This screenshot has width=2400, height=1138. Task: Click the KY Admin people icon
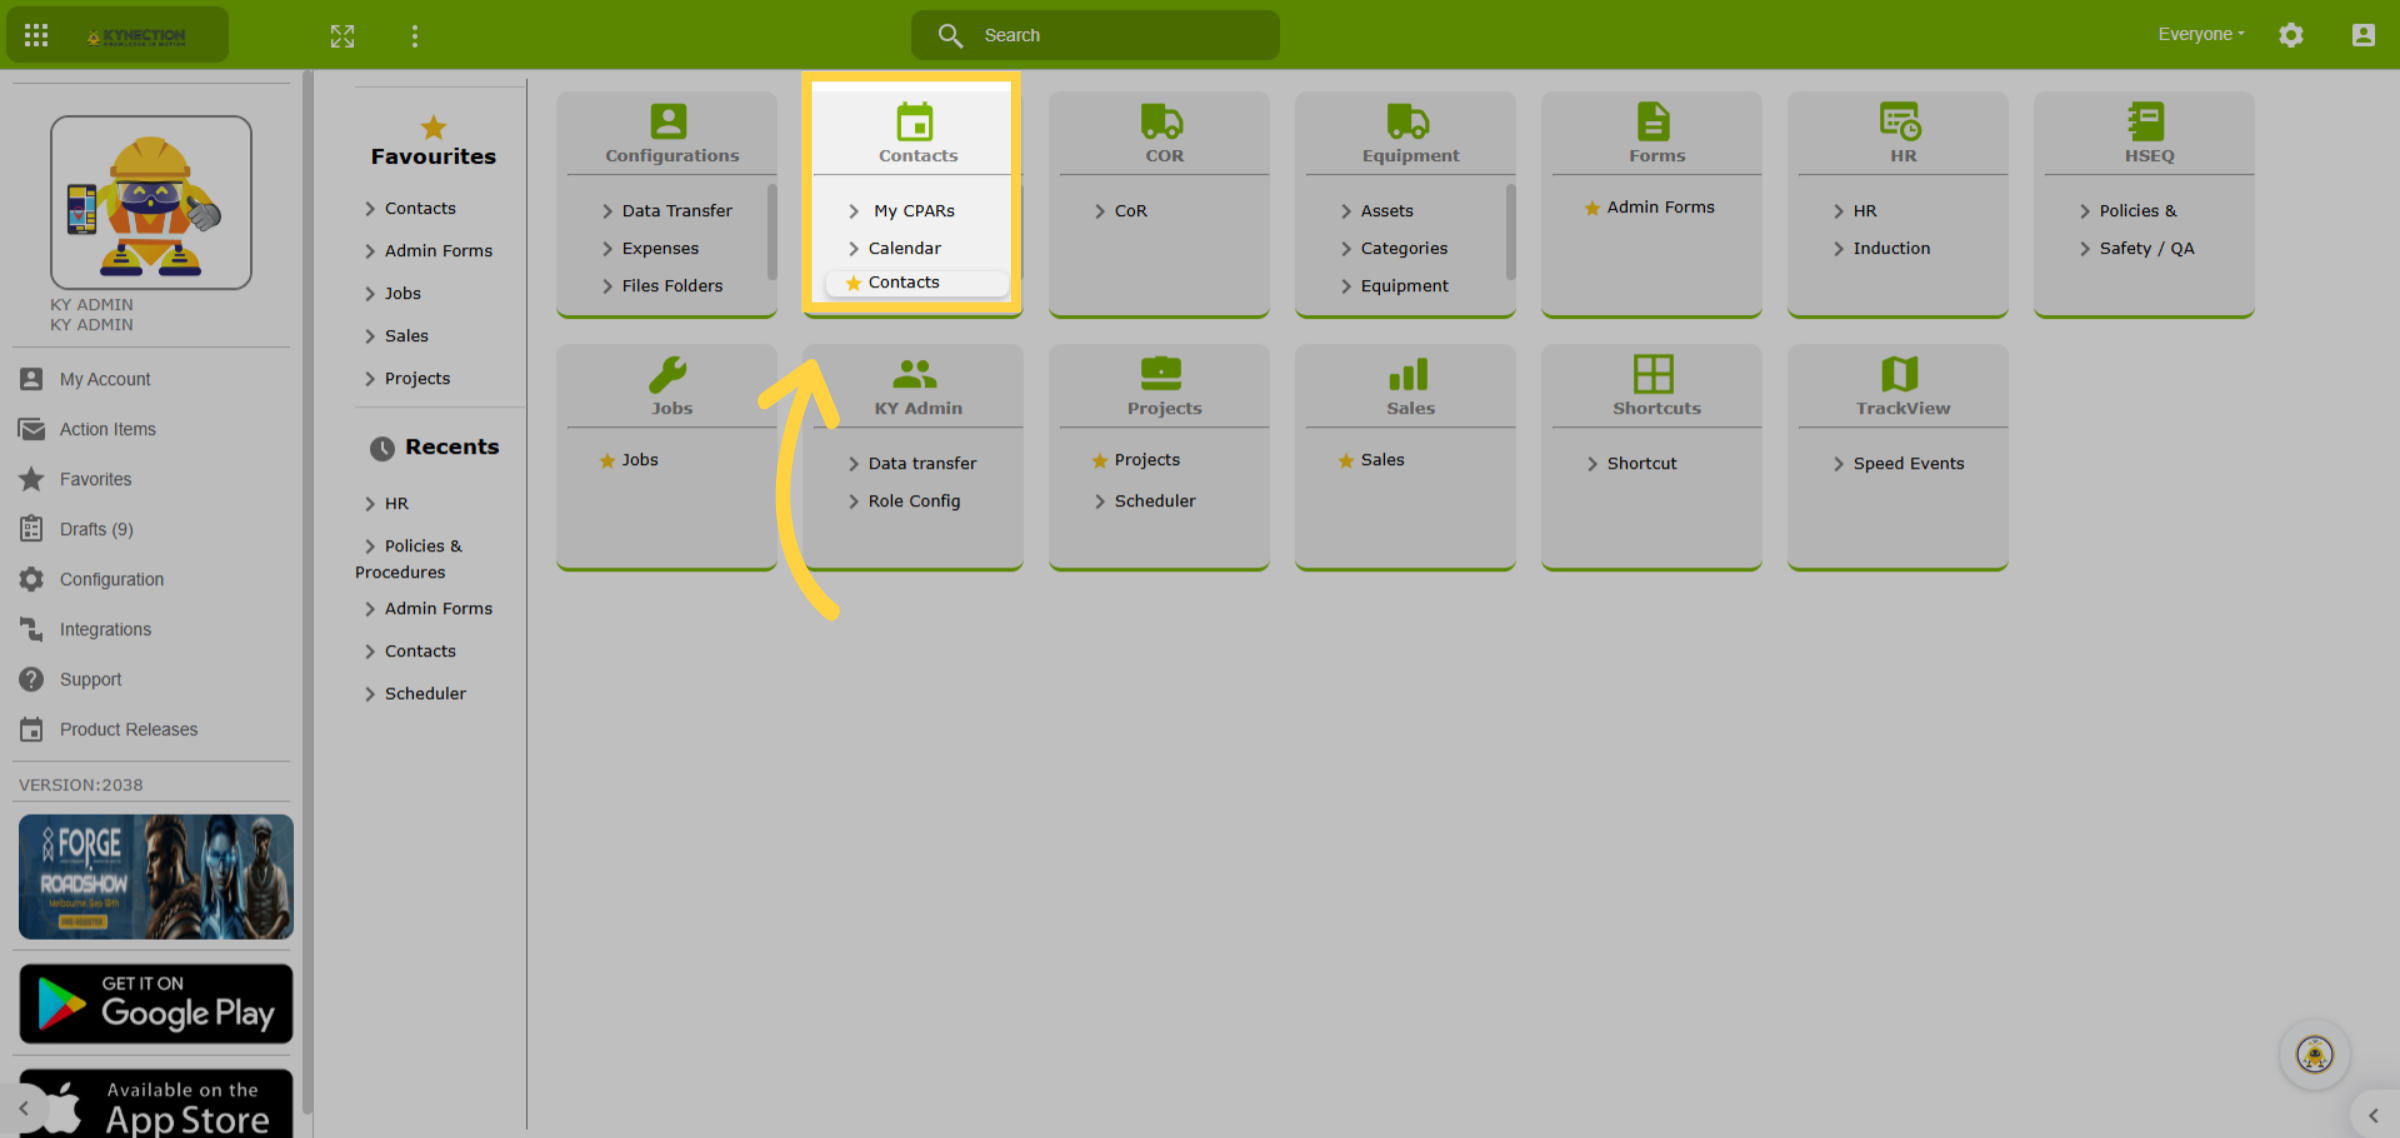tap(914, 374)
